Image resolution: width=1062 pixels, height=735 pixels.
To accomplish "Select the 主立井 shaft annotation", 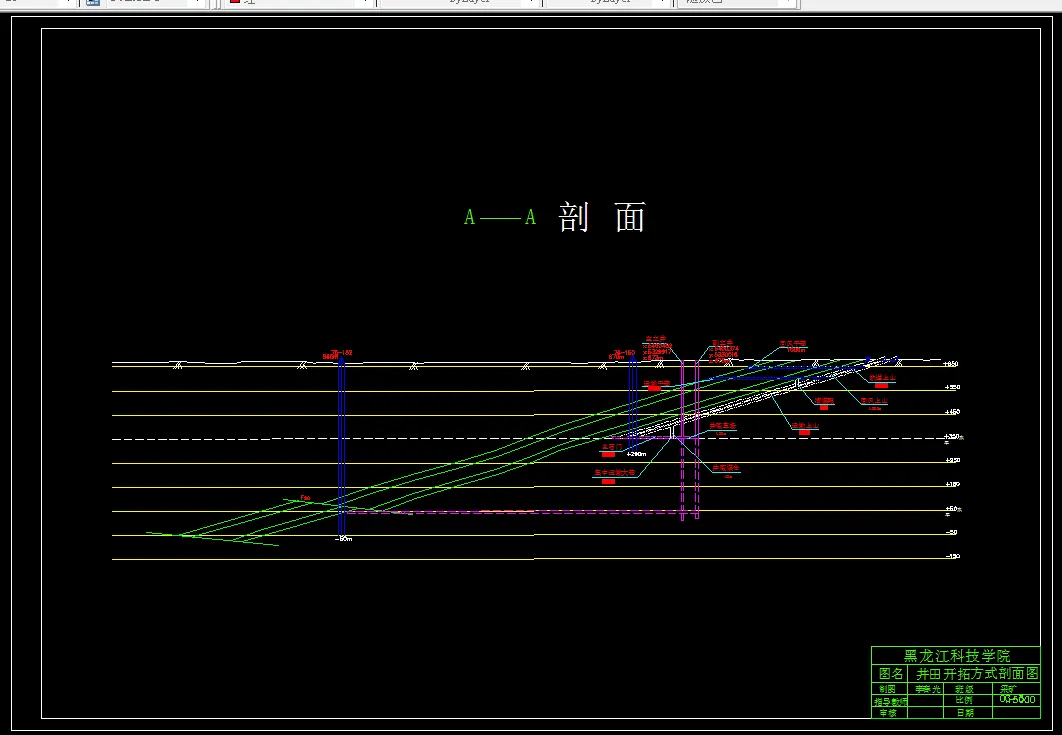I will point(656,339).
